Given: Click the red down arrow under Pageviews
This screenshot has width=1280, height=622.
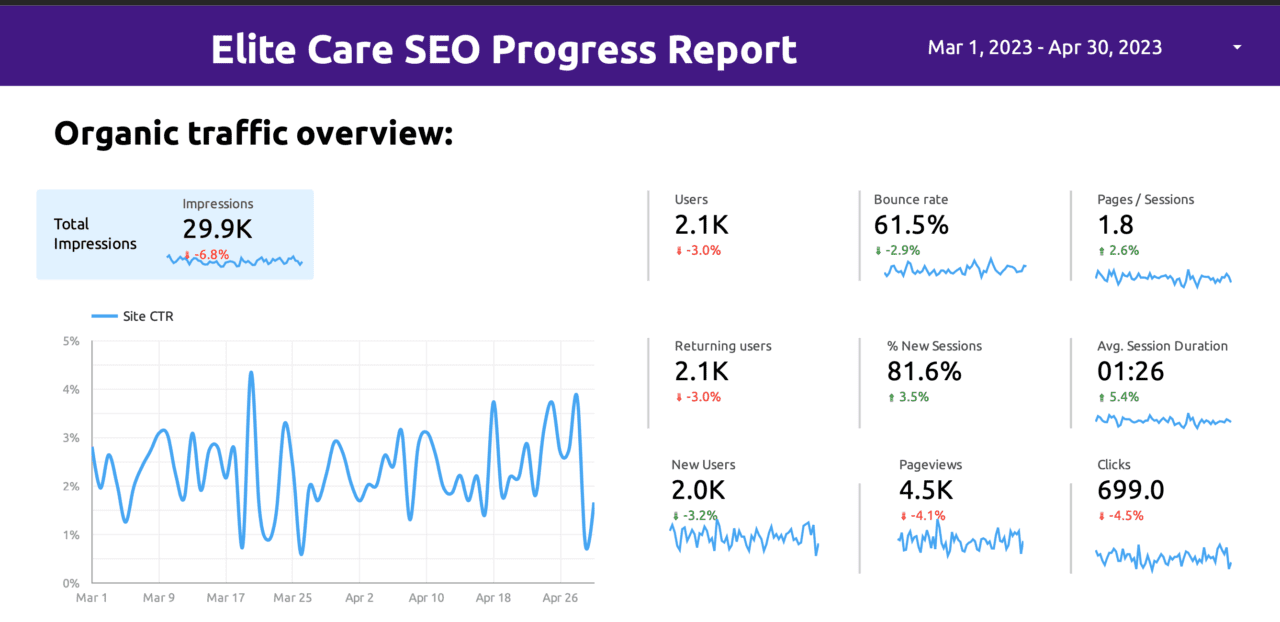Looking at the screenshot, I should pyautogui.click(x=903, y=516).
